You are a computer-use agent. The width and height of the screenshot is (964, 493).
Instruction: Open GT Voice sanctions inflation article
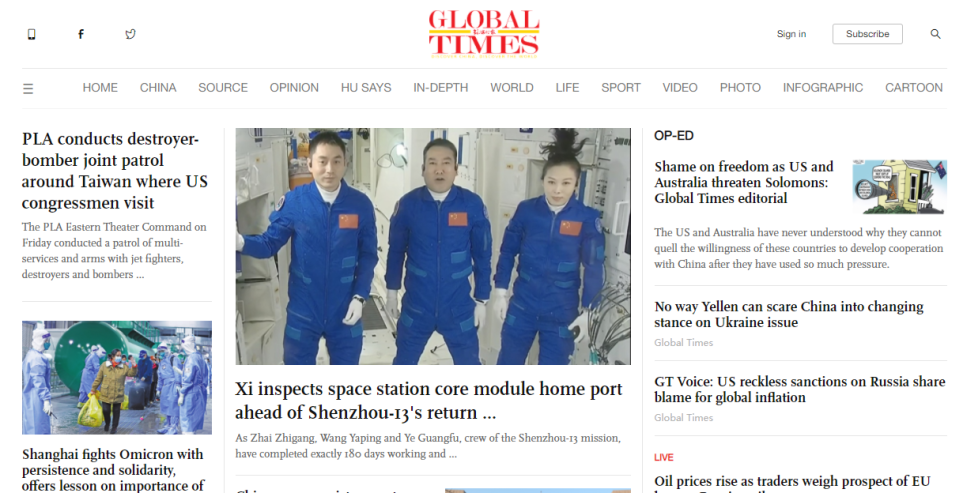(799, 389)
